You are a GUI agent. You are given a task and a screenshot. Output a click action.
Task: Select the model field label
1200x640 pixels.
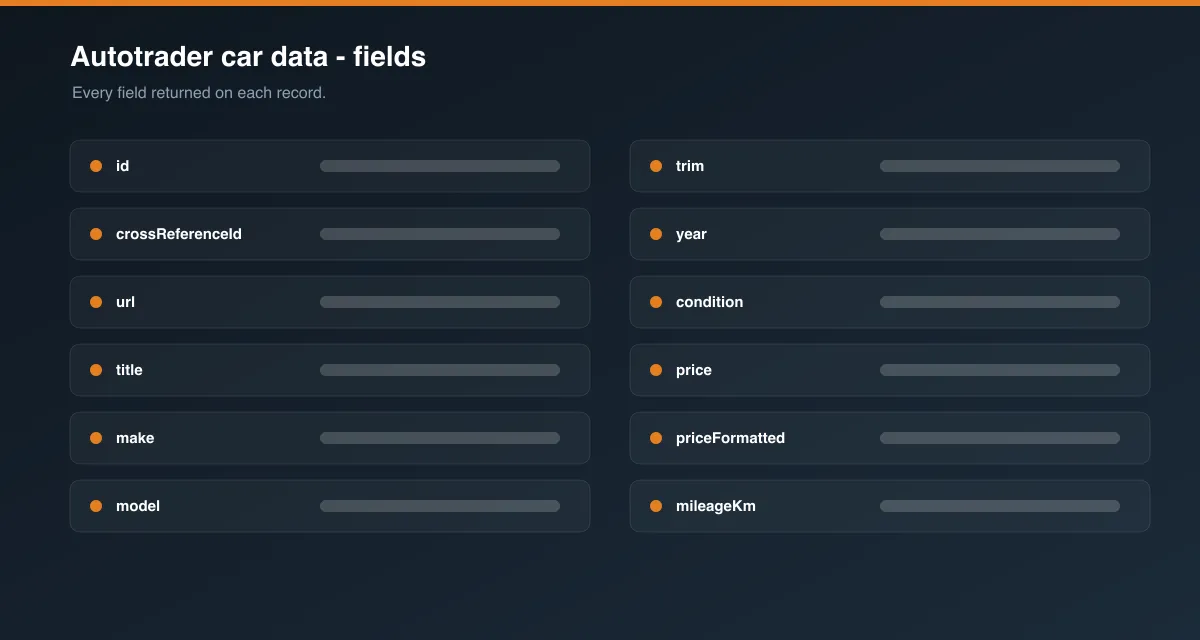click(138, 506)
